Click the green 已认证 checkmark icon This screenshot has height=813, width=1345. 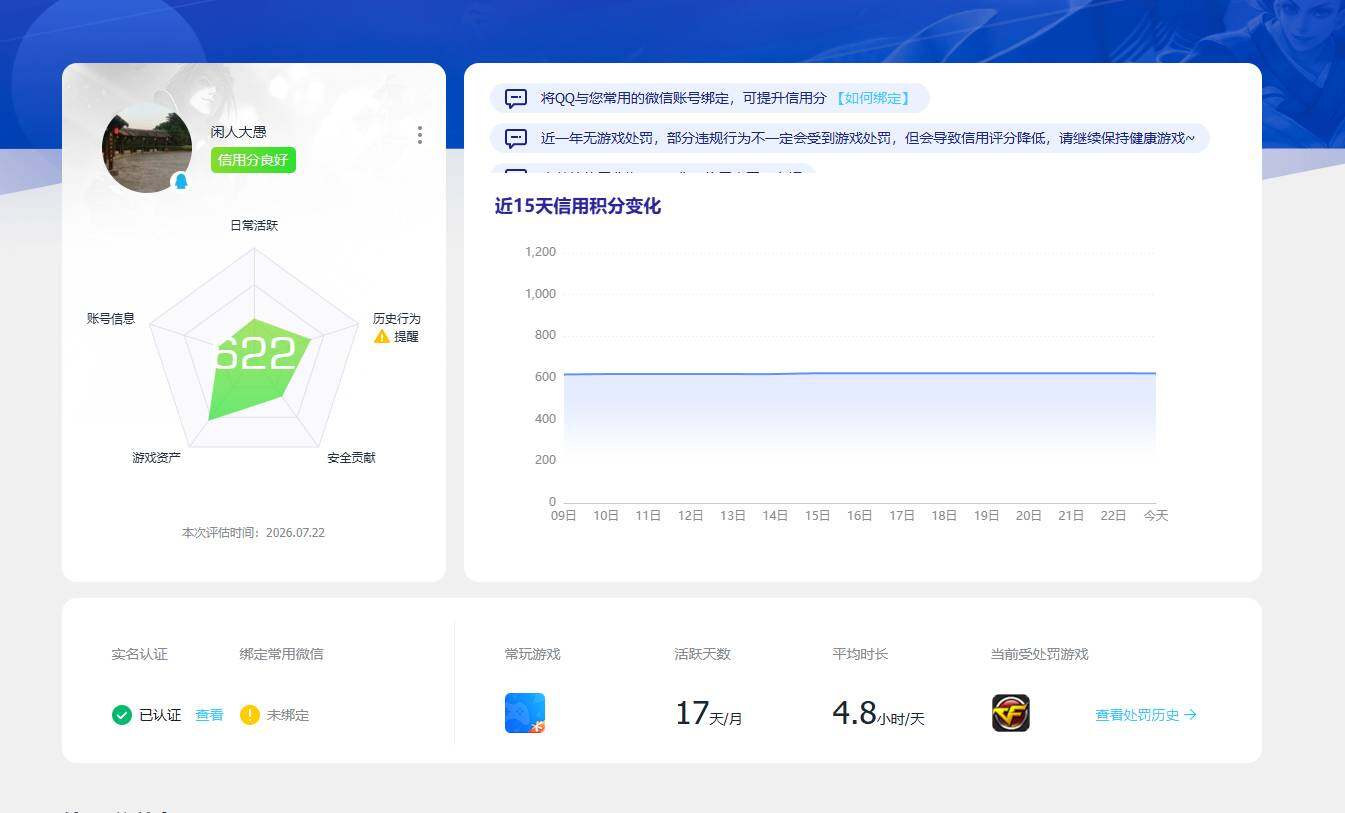click(x=122, y=715)
